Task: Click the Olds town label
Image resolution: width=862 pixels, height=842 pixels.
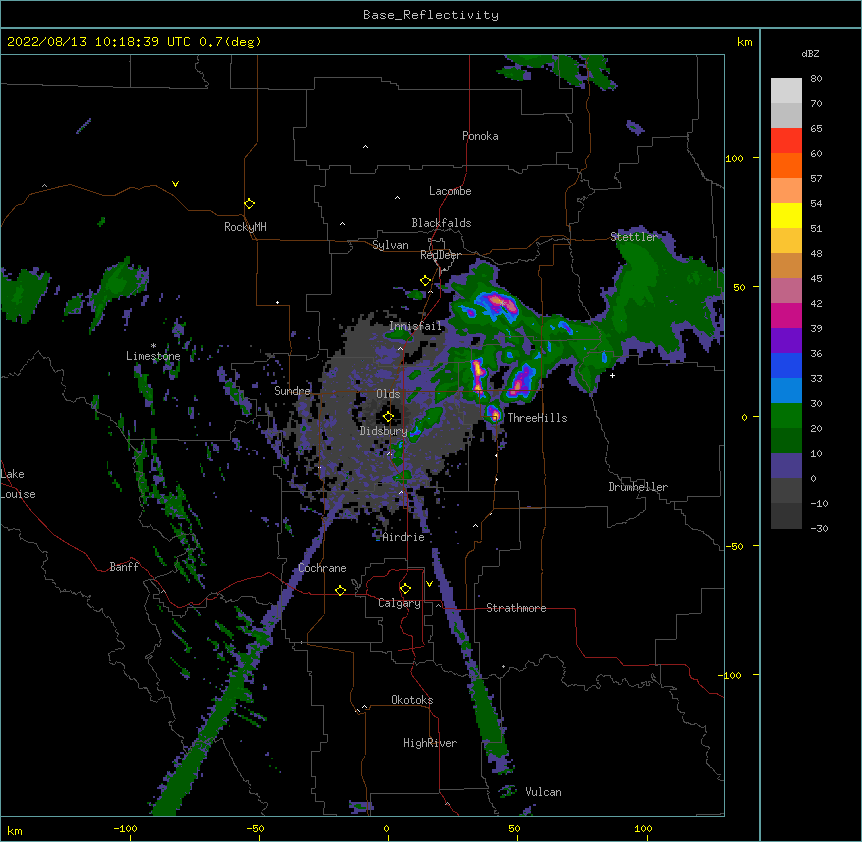Action: [x=388, y=394]
